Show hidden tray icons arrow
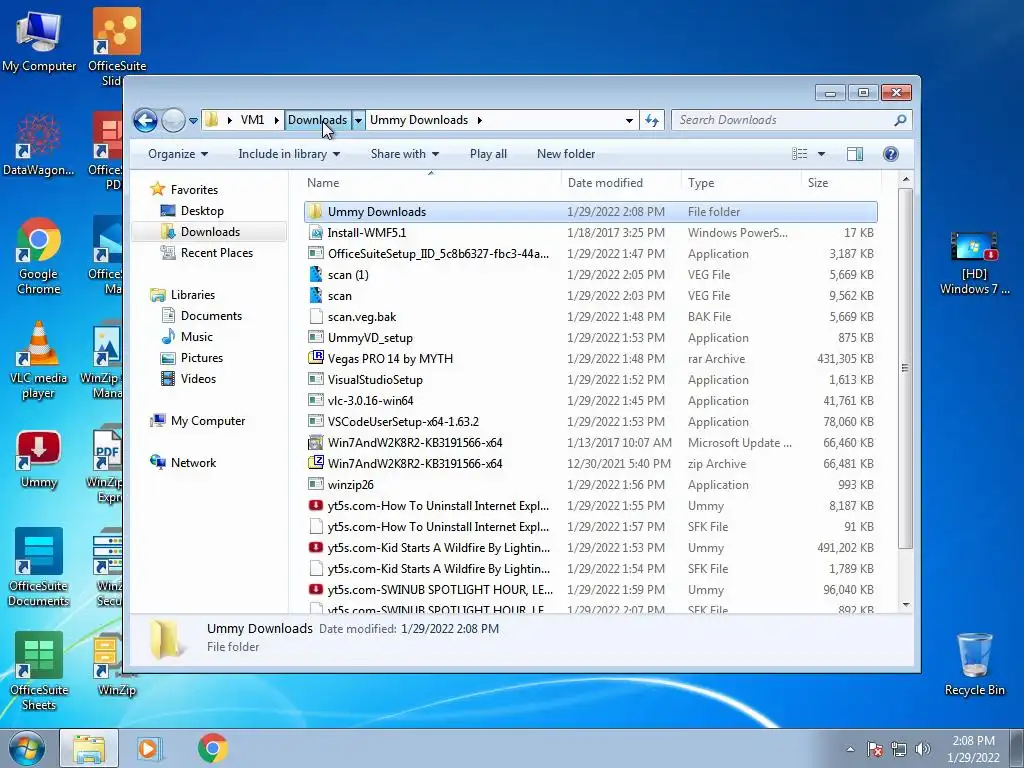Image resolution: width=1024 pixels, height=768 pixels. tap(850, 749)
